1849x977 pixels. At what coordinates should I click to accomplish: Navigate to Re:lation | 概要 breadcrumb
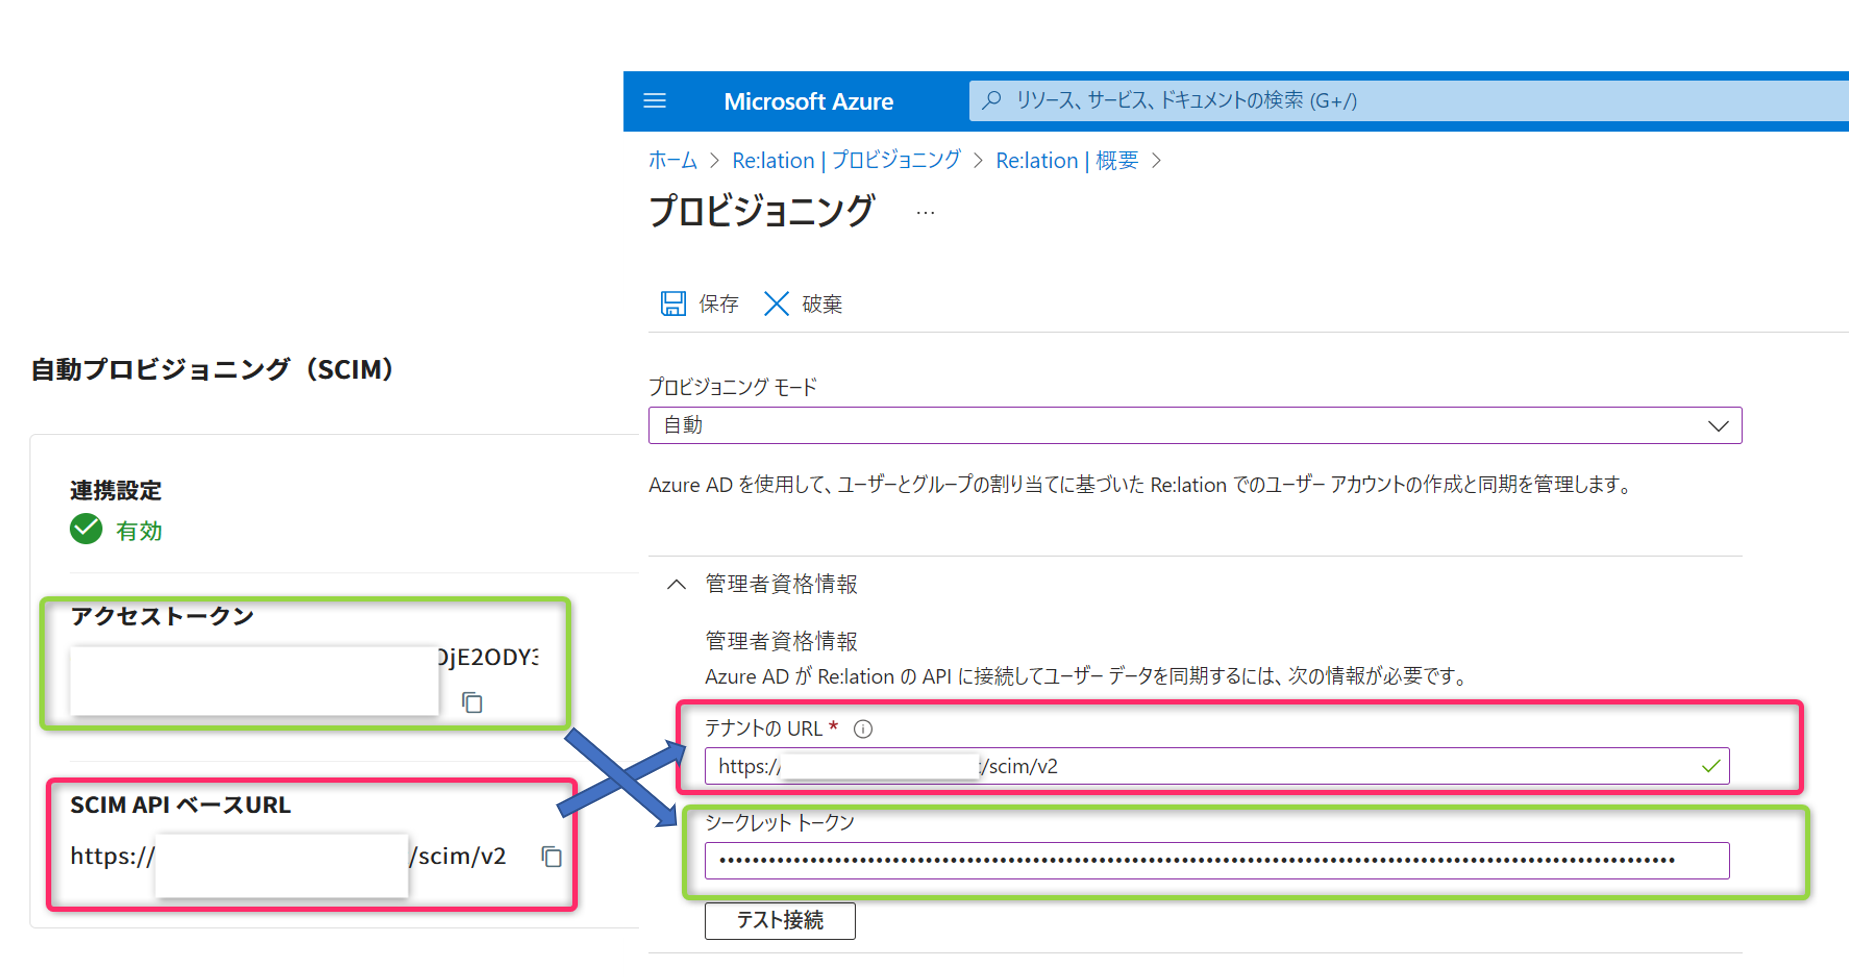pyautogui.click(x=1066, y=161)
